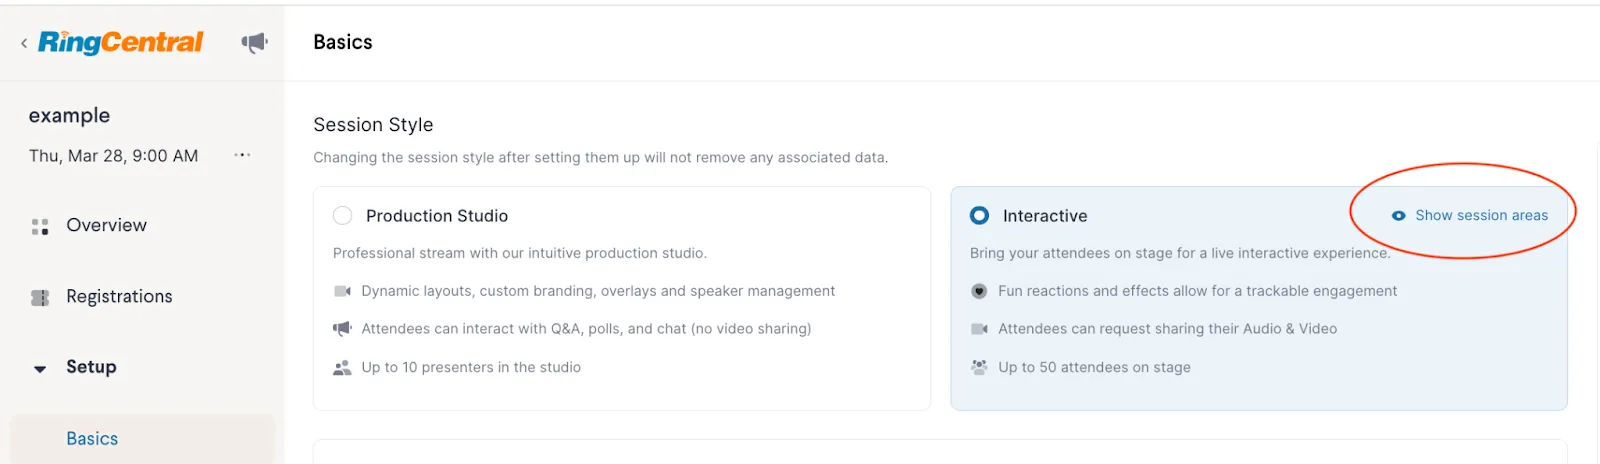The height and width of the screenshot is (464, 1600).
Task: Click the Registrations ticket icon
Action: tap(40, 298)
